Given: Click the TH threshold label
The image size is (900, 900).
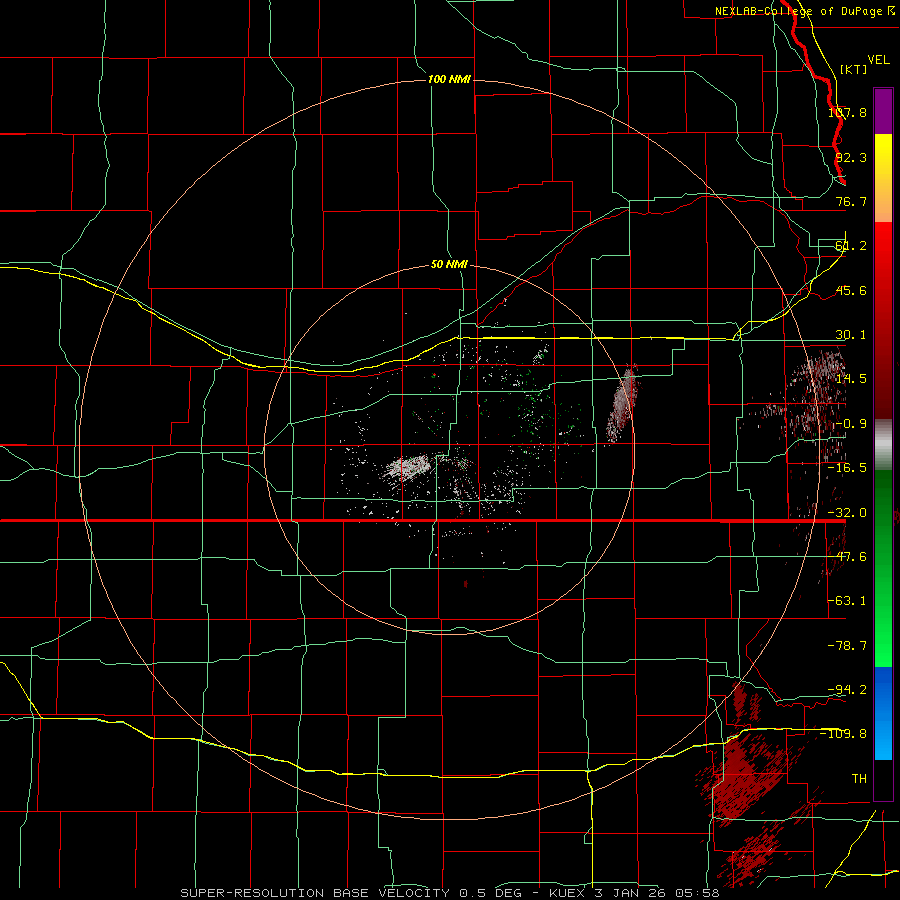Looking at the screenshot, I should click(x=859, y=778).
